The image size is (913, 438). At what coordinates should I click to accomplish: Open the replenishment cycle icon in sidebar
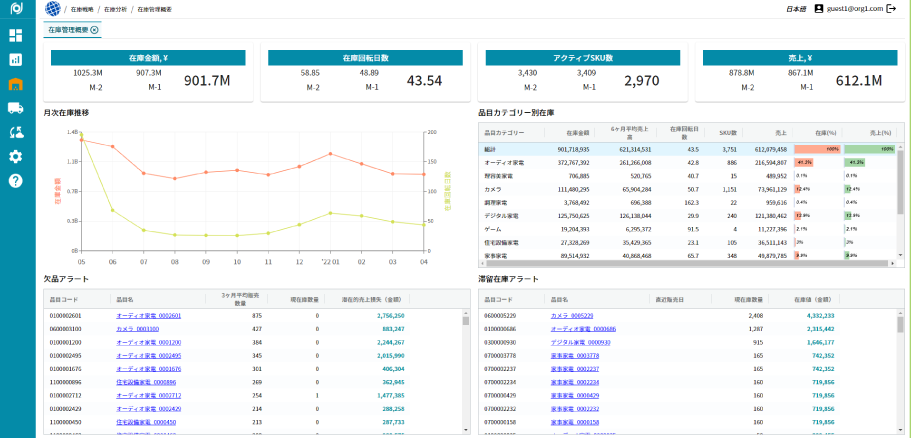16,132
